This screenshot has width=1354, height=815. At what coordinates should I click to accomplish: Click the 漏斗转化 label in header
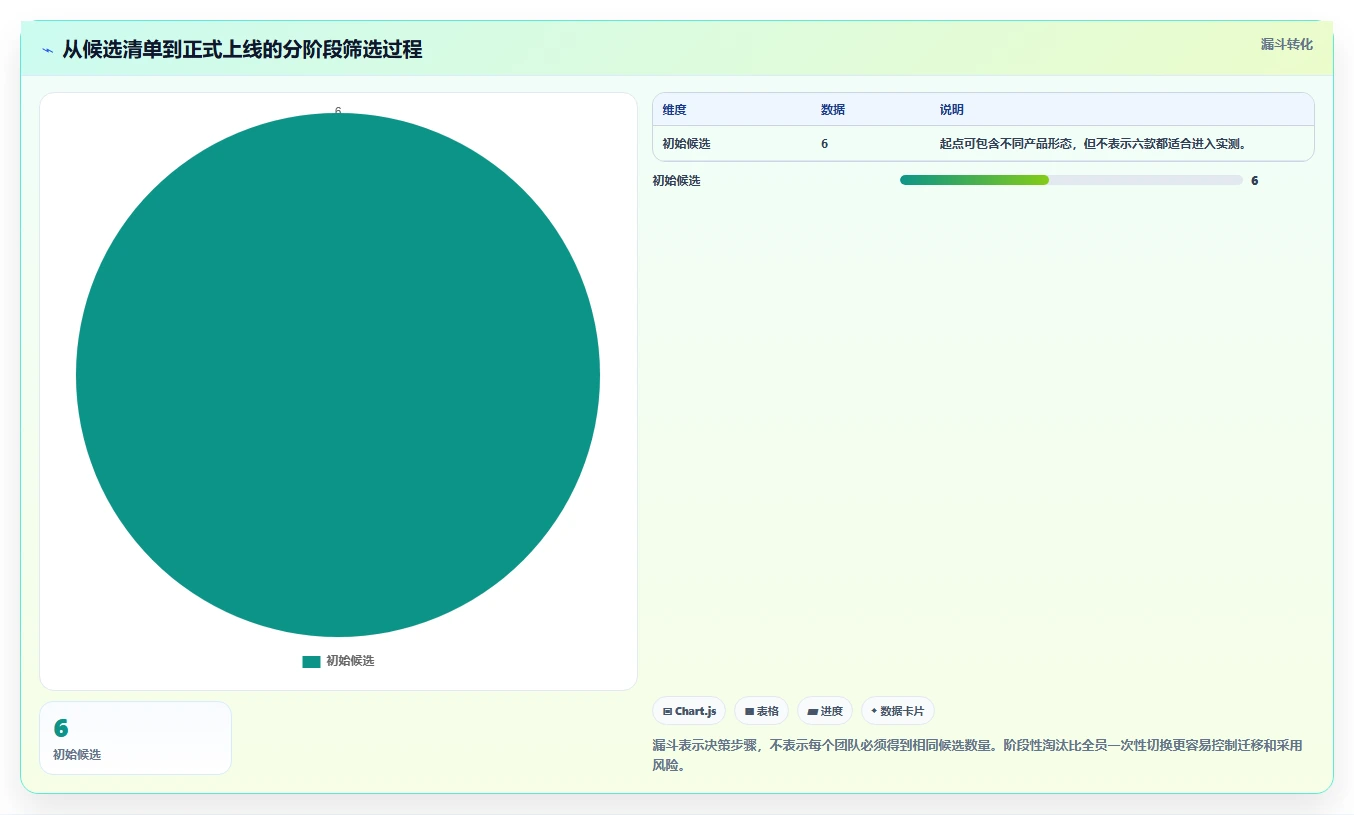coord(1286,44)
